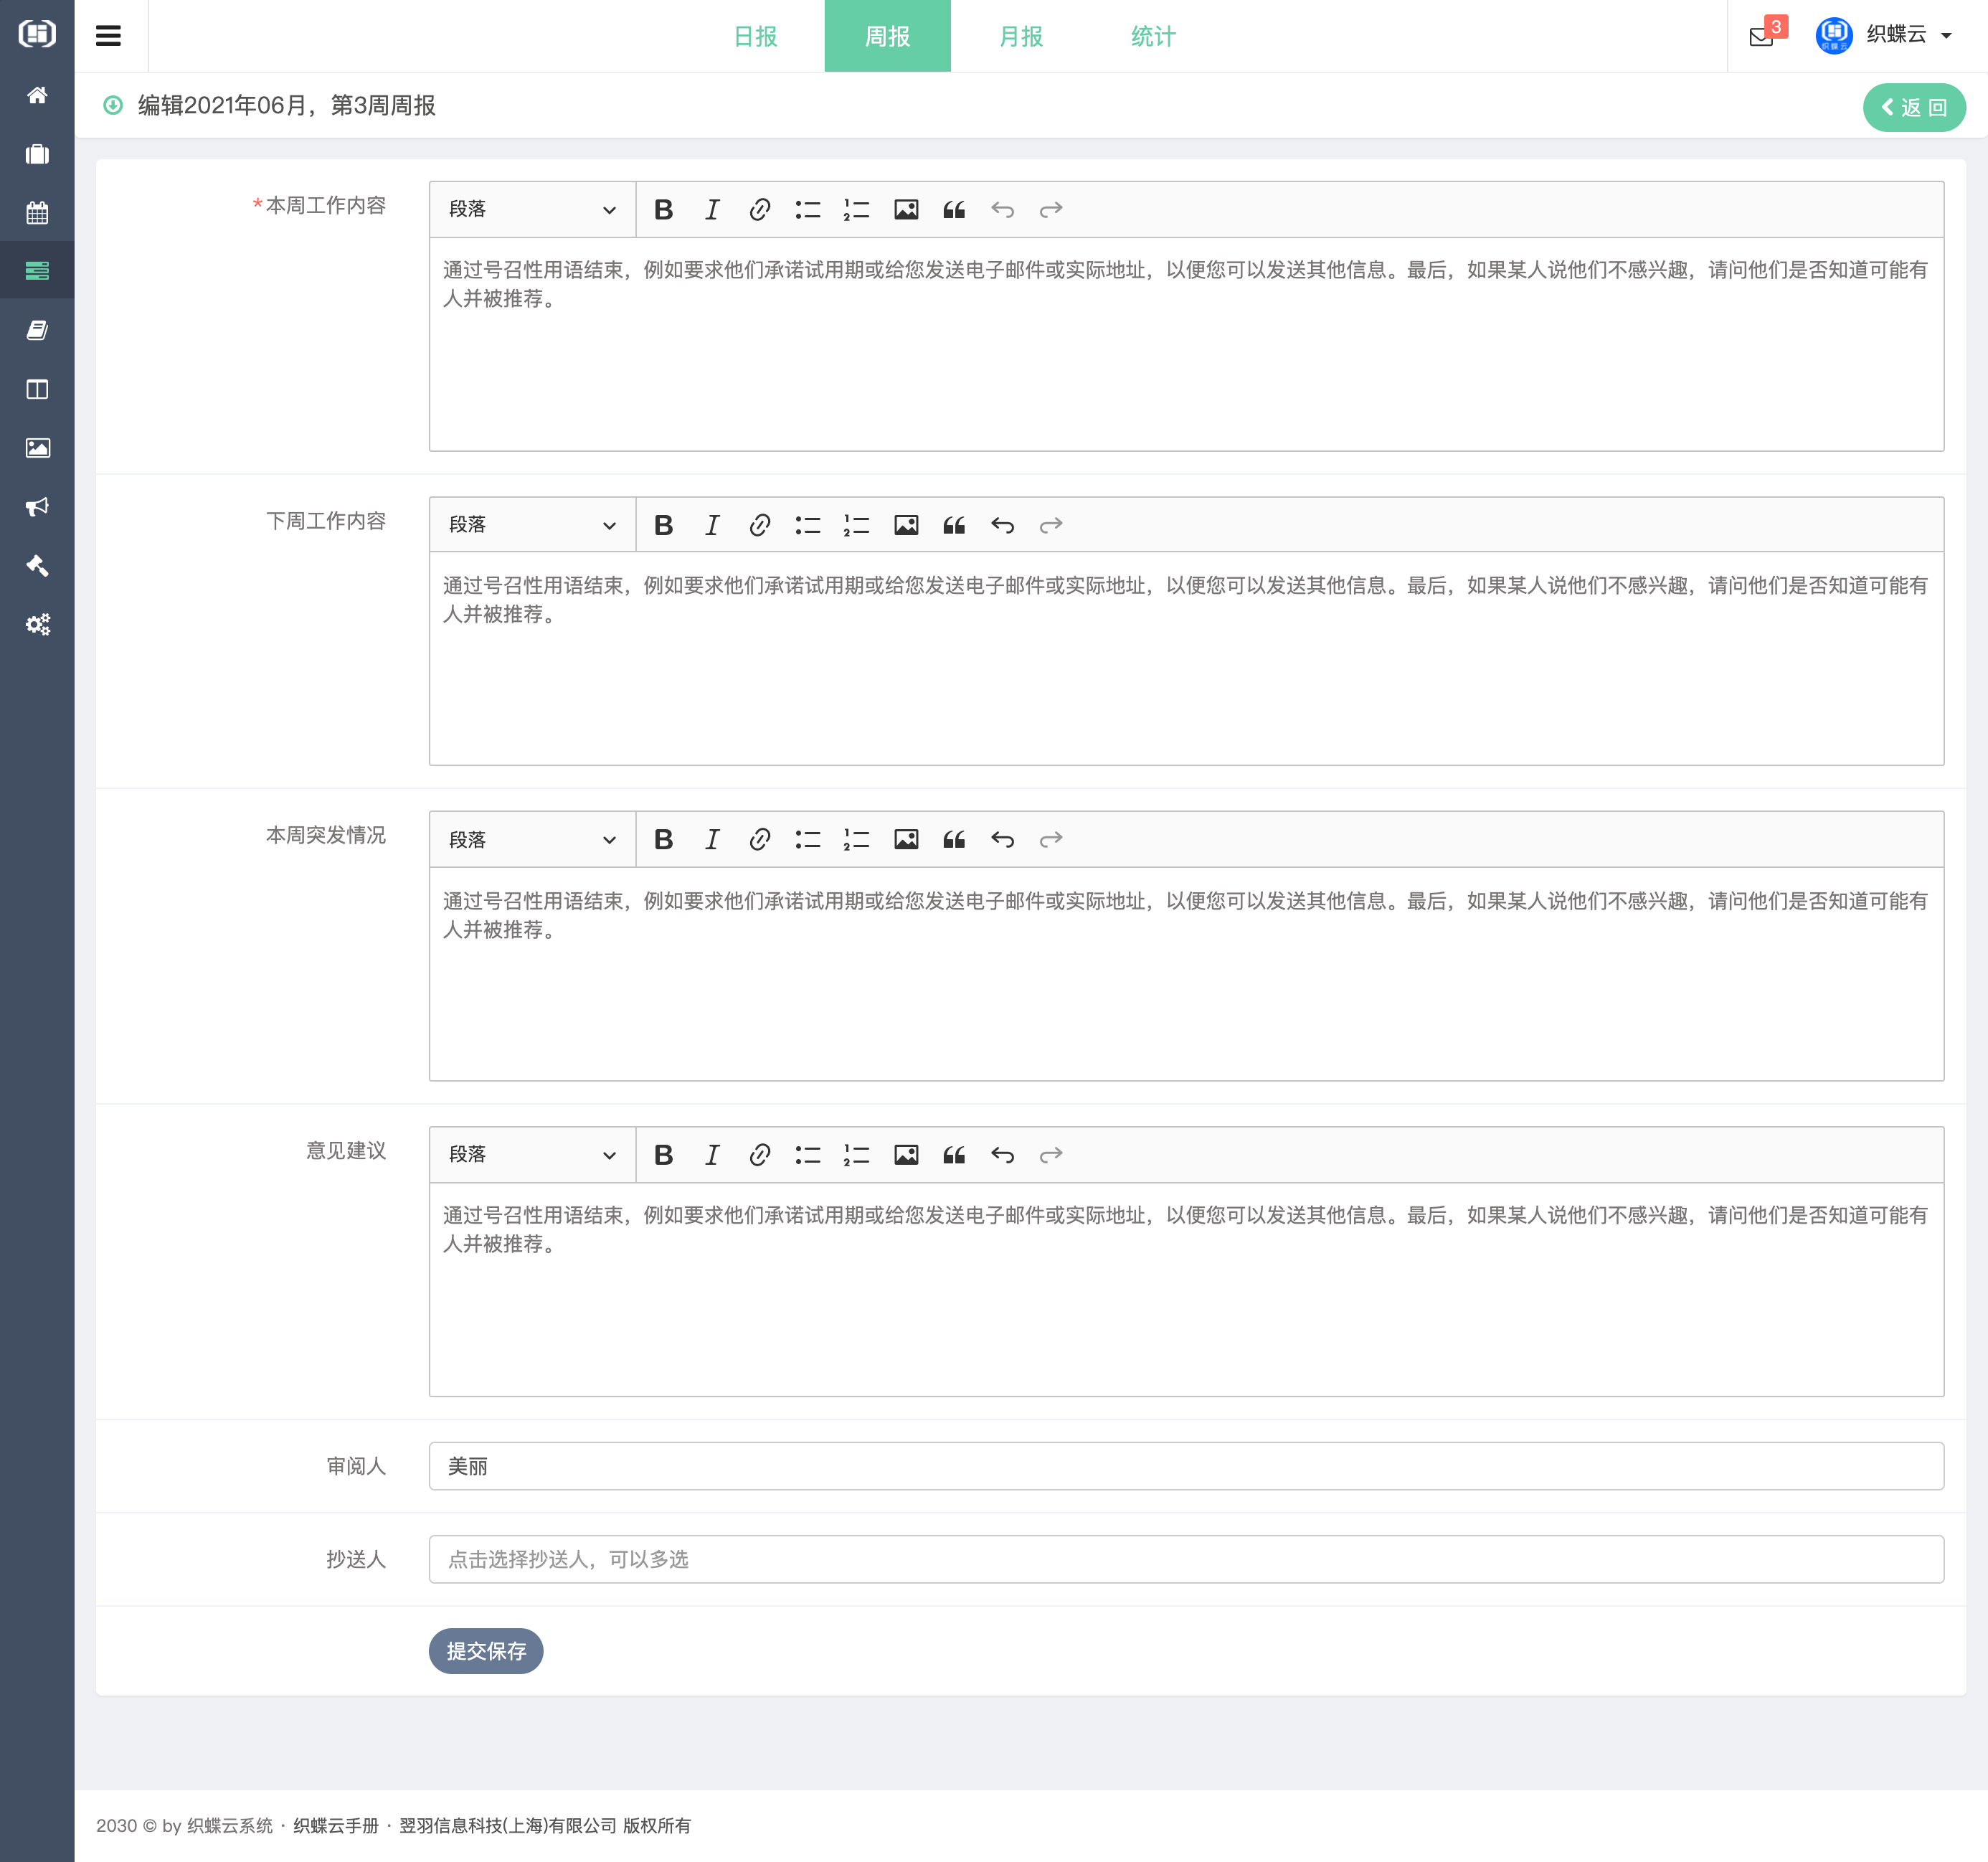Click Bold in 本周工作内容 editor toolbar
This screenshot has height=1862, width=1988.
[x=663, y=210]
